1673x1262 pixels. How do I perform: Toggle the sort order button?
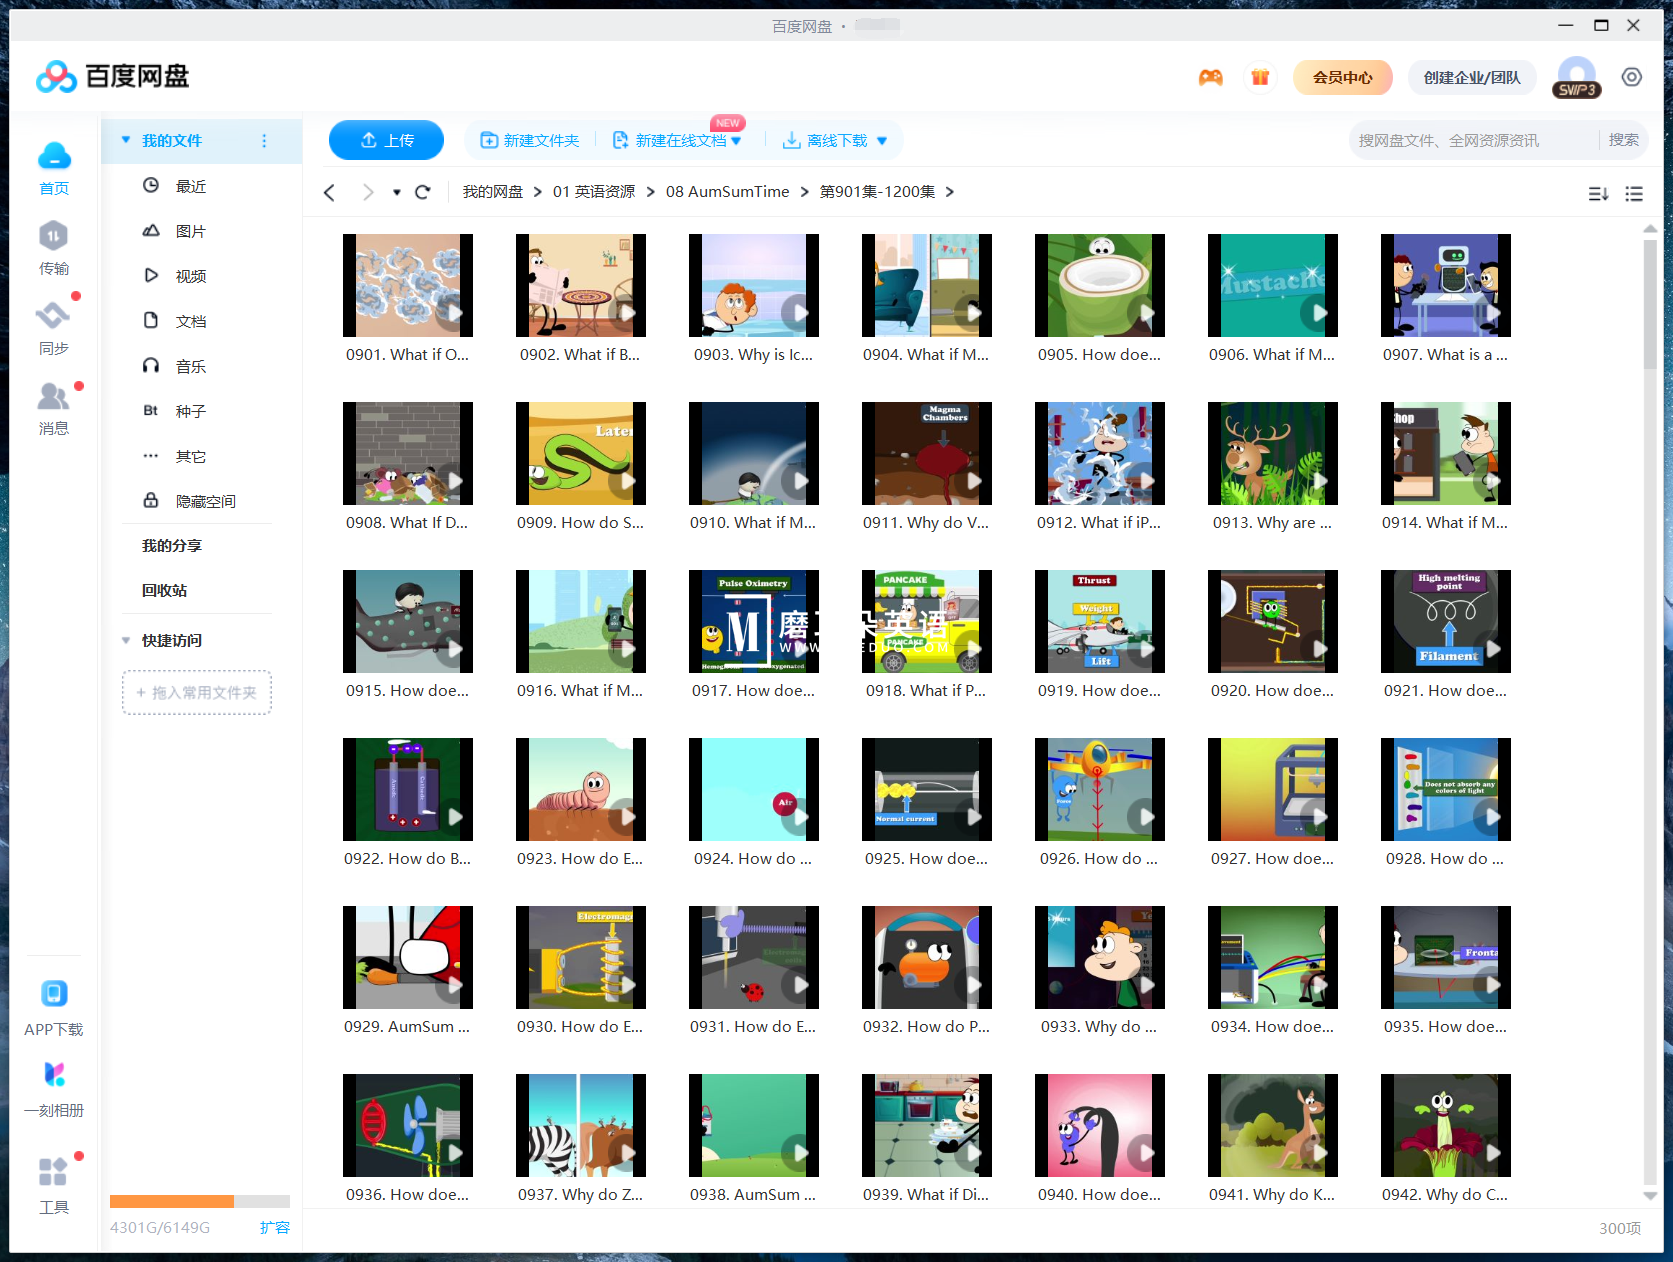pos(1598,194)
